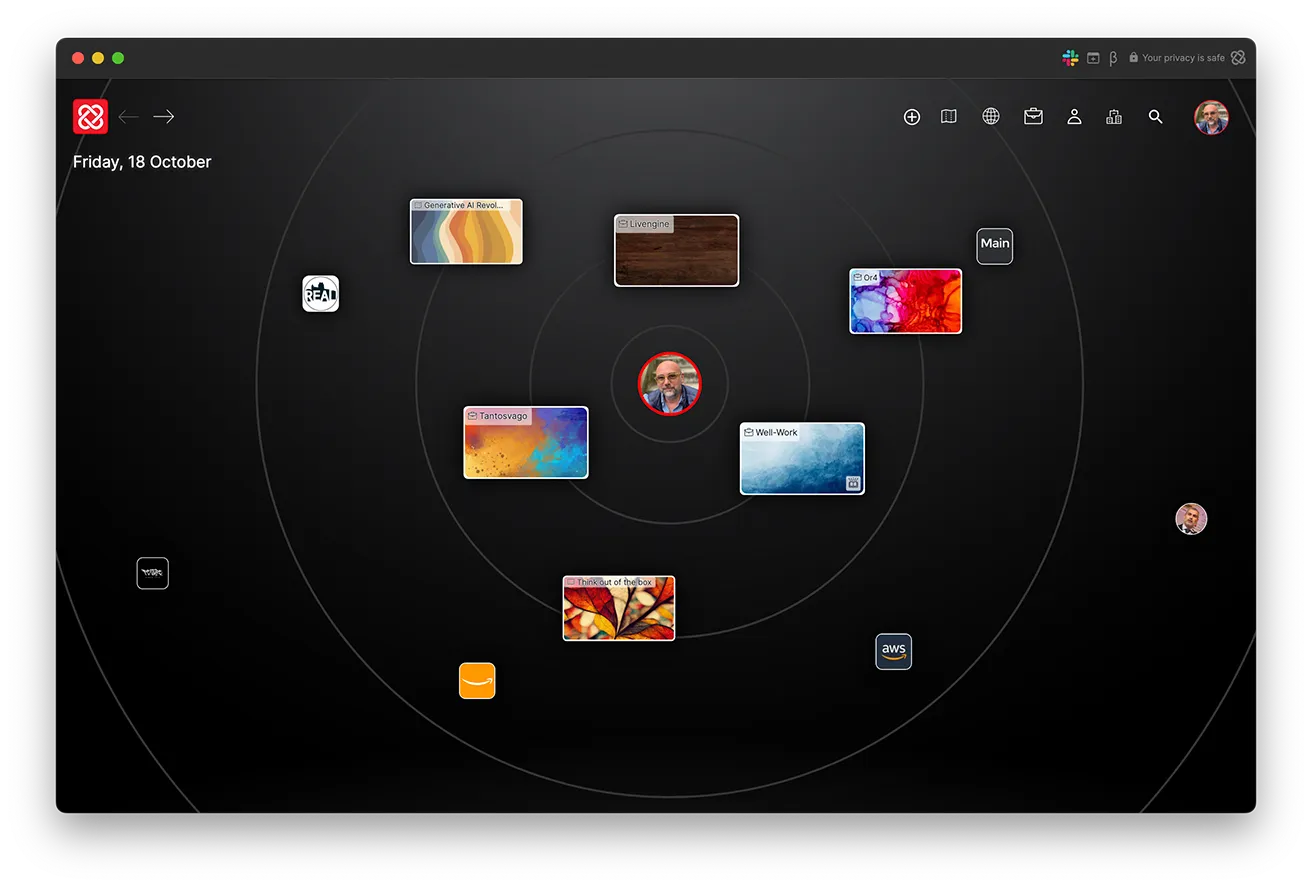Open the READ app tile
This screenshot has height=887, width=1312.
(x=321, y=294)
